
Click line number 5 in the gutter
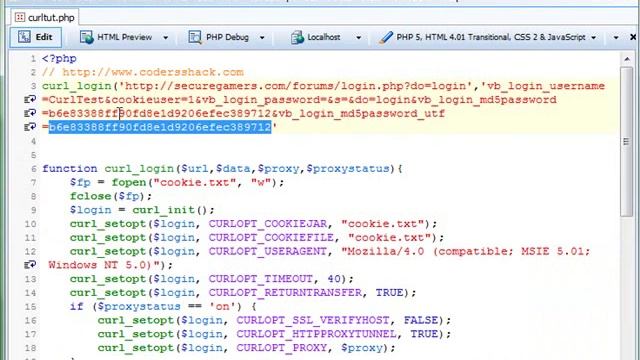click(33, 155)
